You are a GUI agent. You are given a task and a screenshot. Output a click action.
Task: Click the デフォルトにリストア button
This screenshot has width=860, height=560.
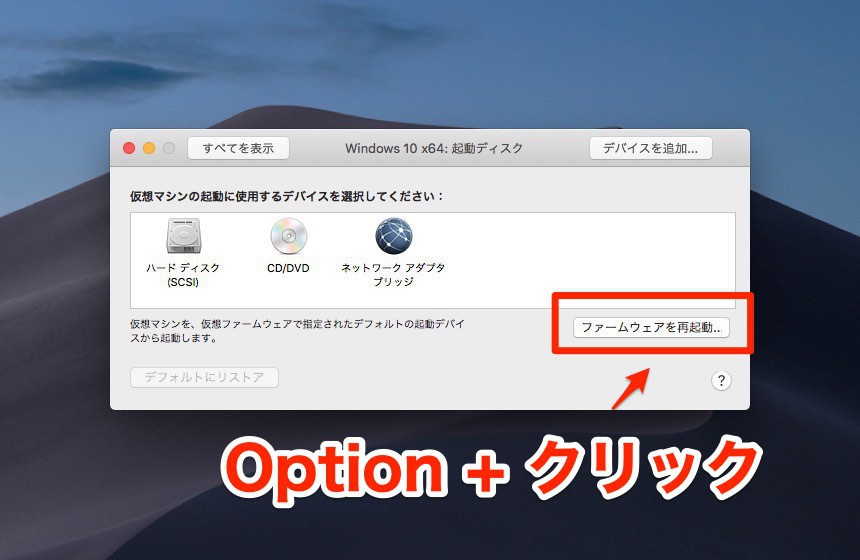coord(204,377)
